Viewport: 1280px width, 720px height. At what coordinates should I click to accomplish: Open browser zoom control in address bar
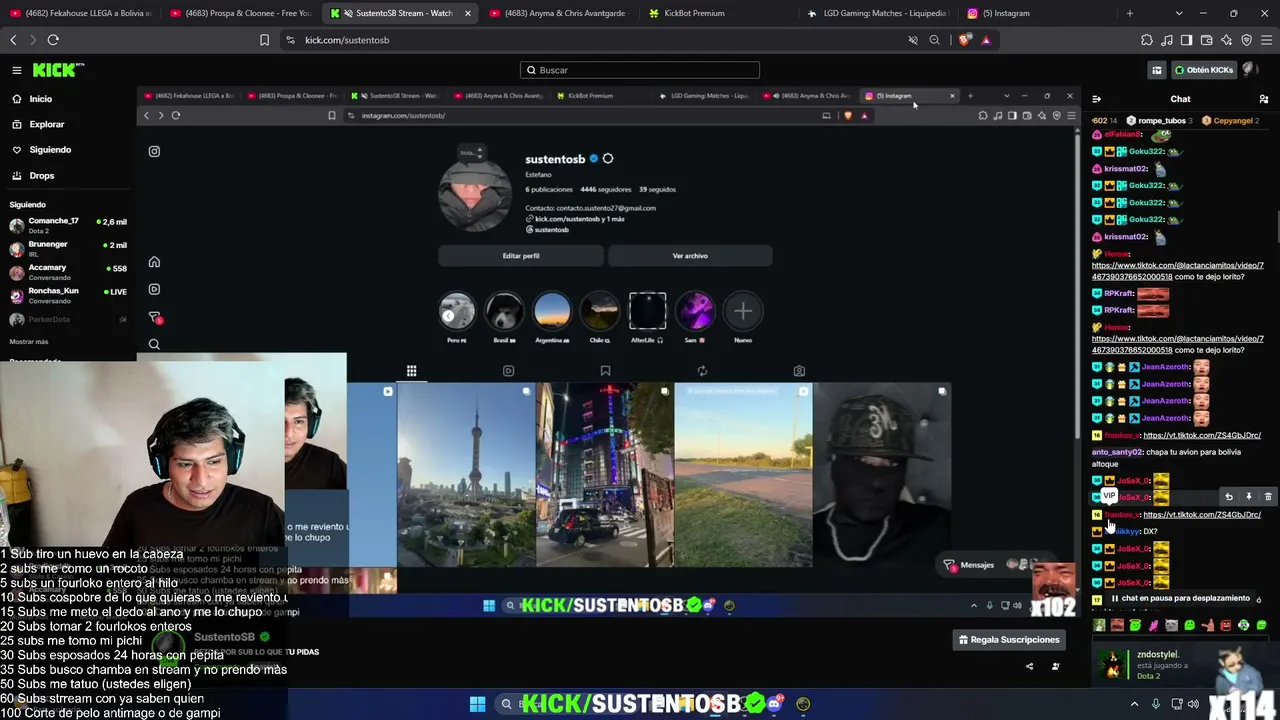pos(934,40)
